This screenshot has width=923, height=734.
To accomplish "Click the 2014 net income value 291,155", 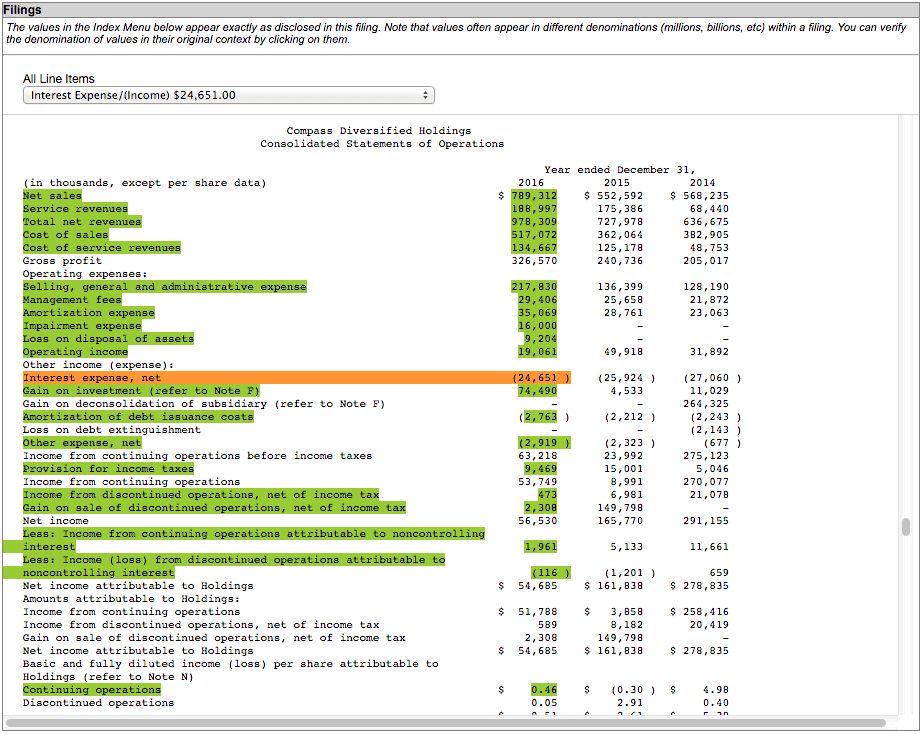I will coord(706,521).
